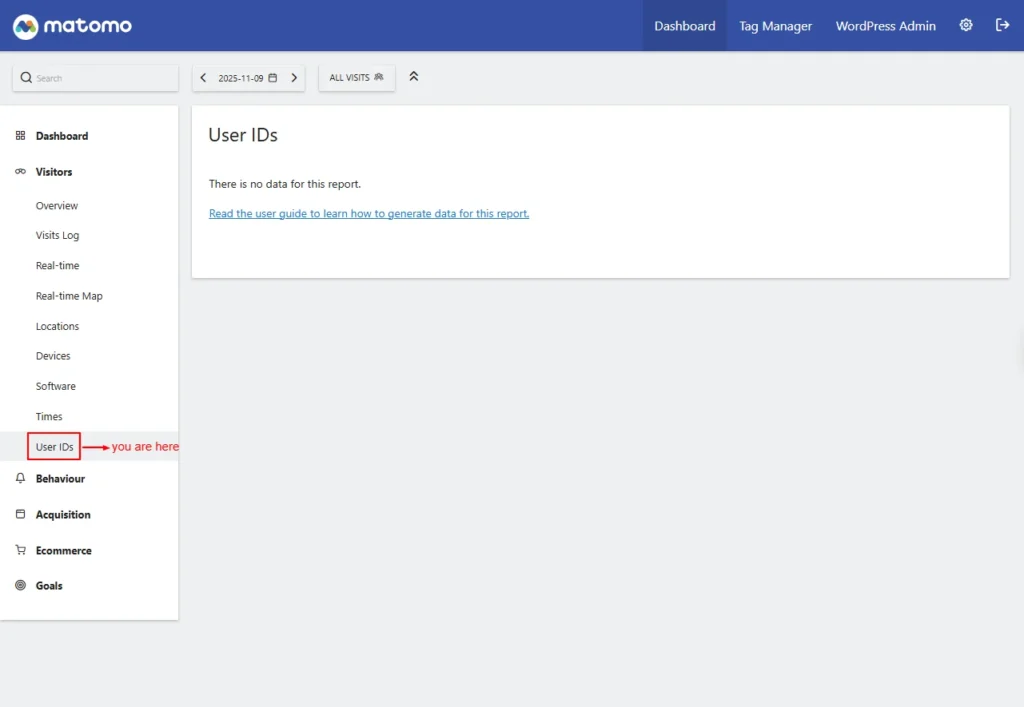Read the user guide link
Screen dimensions: 1024x707
click(x=368, y=214)
